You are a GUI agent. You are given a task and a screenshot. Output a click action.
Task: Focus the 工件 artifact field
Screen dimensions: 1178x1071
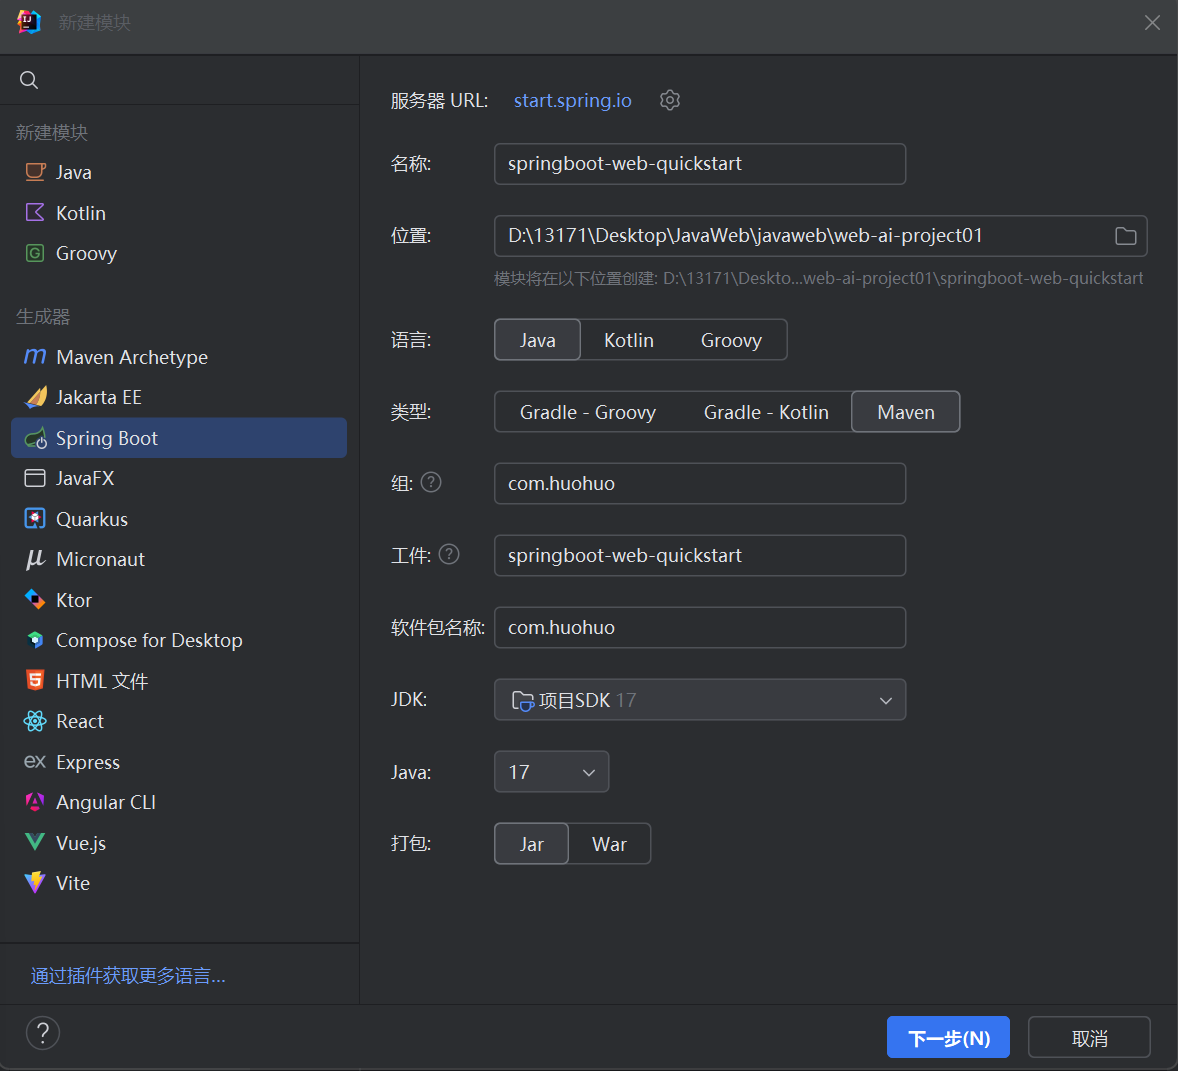pos(699,555)
